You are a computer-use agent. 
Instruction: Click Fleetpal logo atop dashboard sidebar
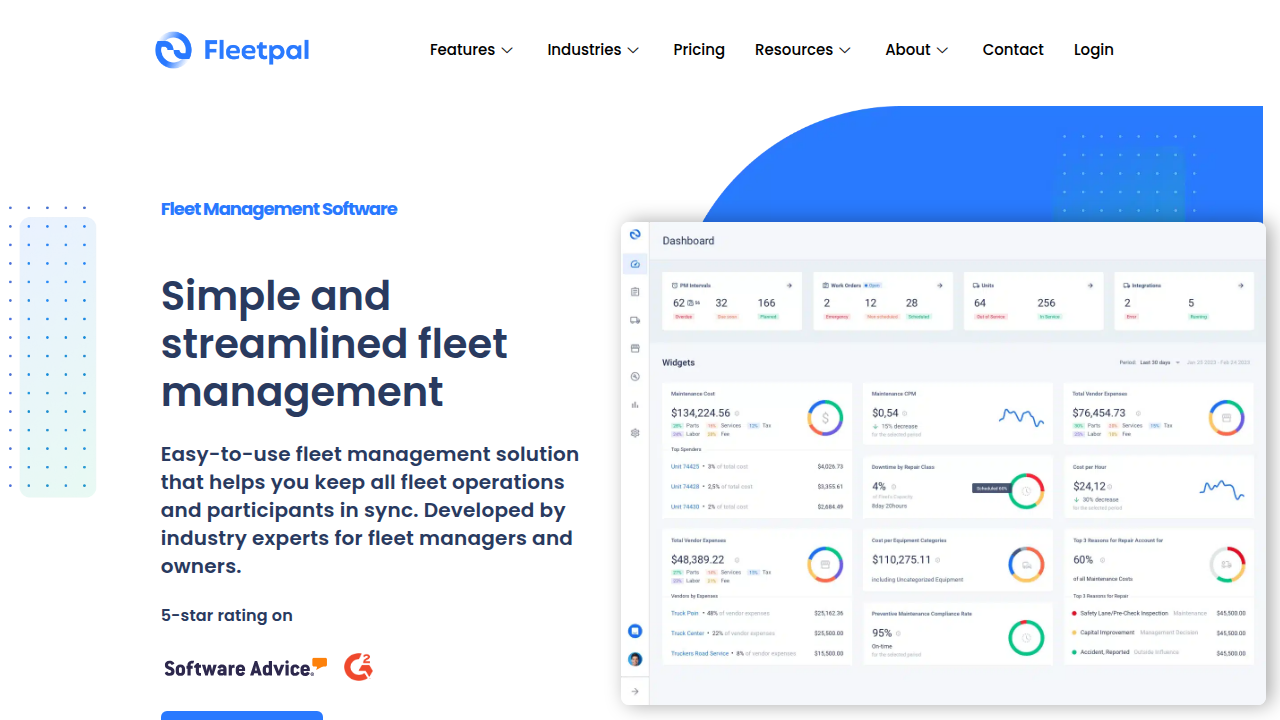[x=635, y=234]
